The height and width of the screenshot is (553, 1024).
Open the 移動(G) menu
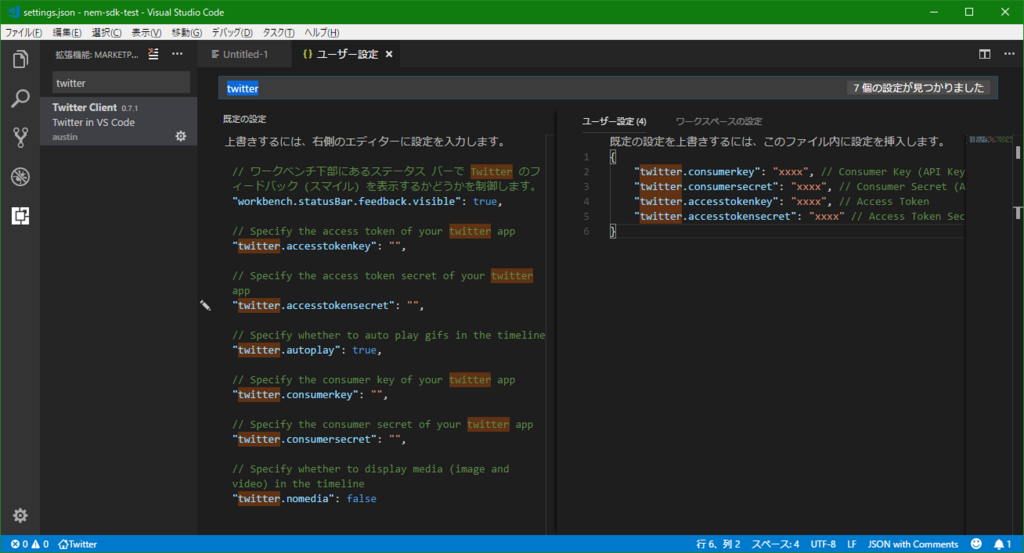(x=187, y=33)
